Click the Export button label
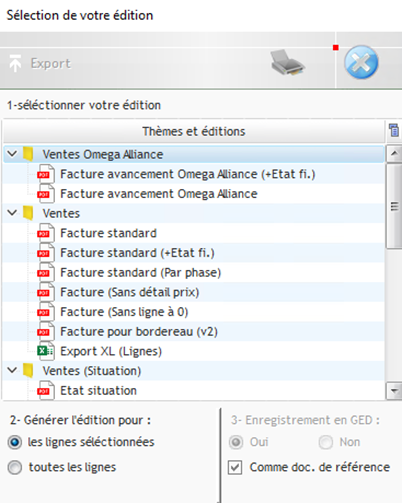Screen dimensions: 402x503 (50, 63)
